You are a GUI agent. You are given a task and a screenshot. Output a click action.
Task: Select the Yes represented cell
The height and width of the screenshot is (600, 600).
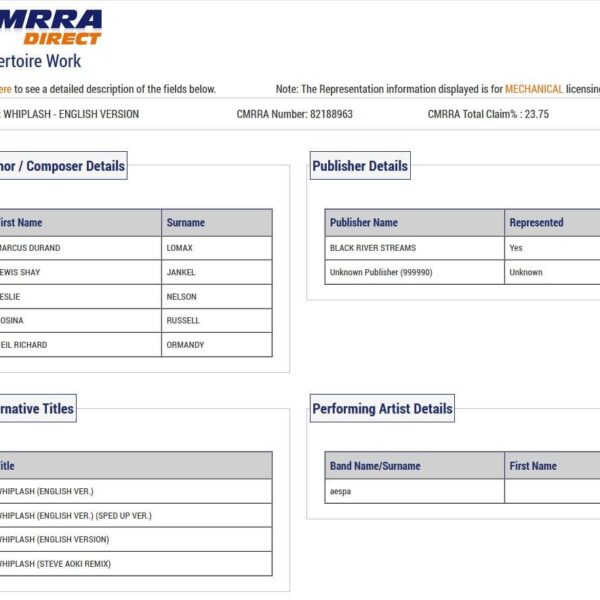[553, 248]
